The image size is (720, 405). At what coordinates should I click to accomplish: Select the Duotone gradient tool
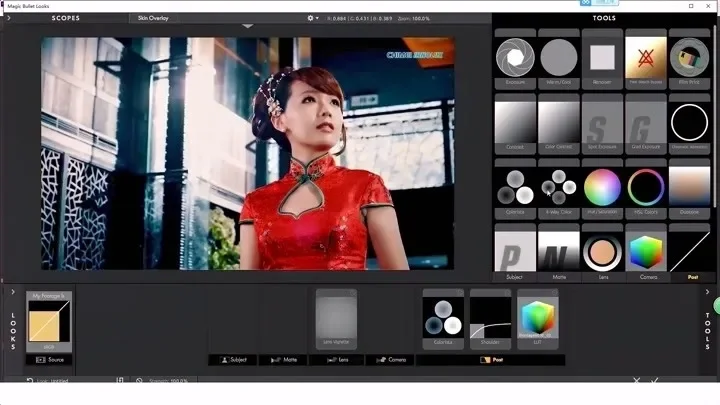(x=689, y=189)
